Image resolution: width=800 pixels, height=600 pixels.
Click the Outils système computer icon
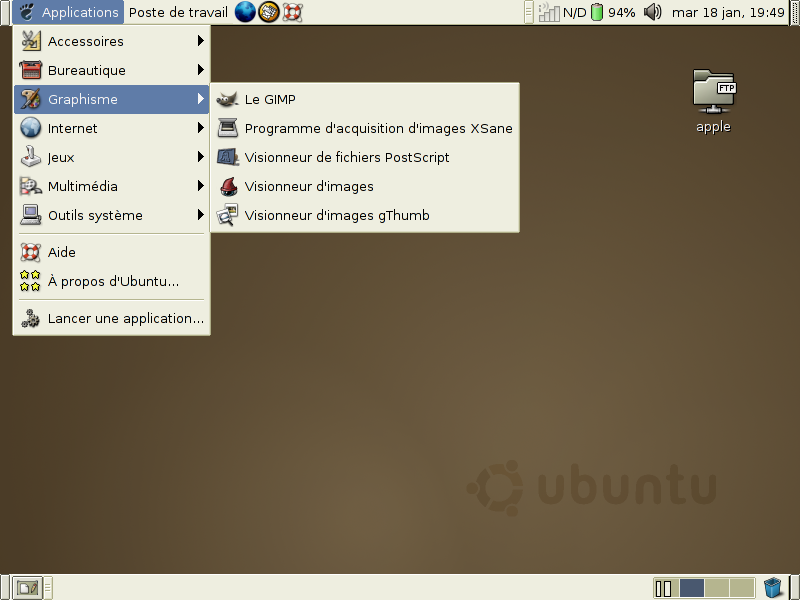coord(31,215)
